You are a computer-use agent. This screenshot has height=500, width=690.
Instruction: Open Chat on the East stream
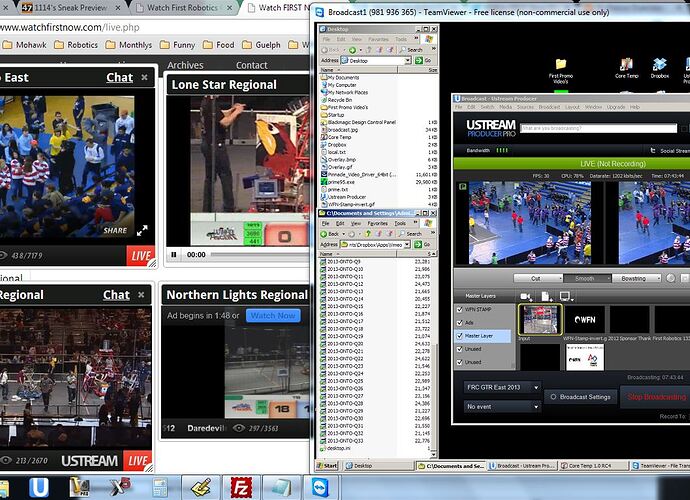click(x=119, y=77)
